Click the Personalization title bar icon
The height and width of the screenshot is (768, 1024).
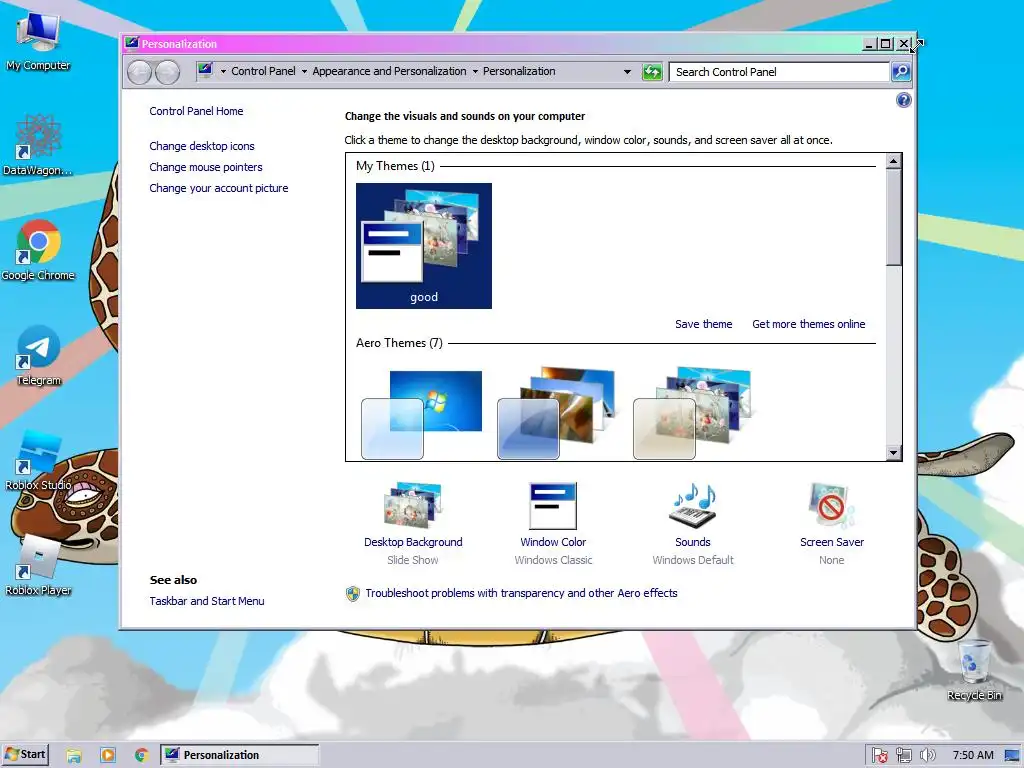point(132,43)
